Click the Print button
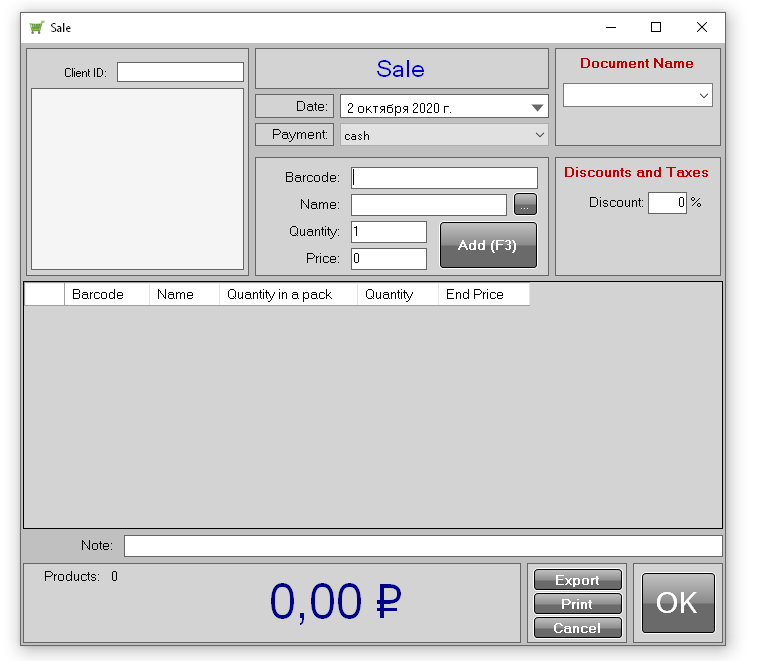Image resolution: width=766 pixels, height=661 pixels. click(577, 604)
